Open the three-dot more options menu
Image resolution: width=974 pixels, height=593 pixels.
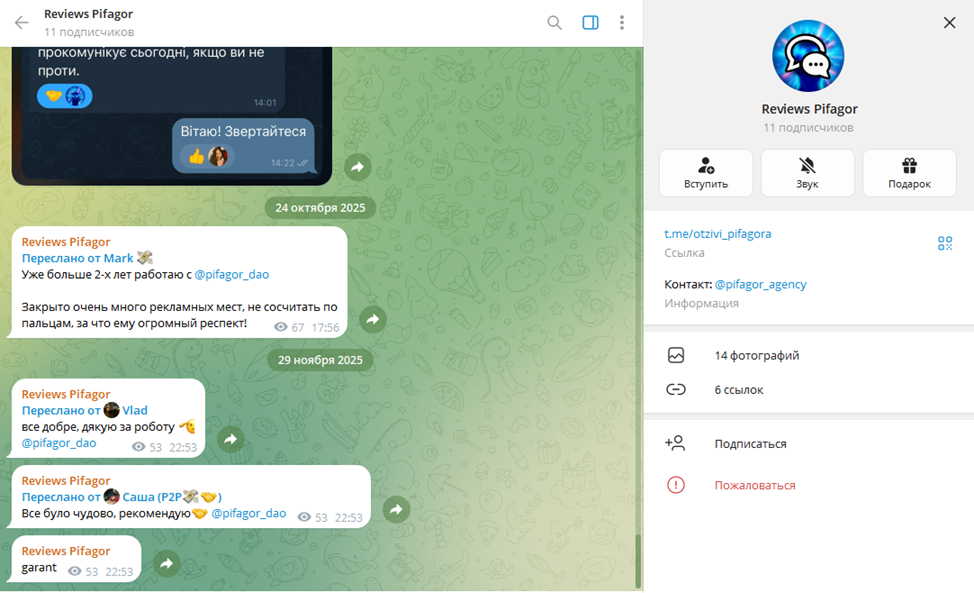[x=622, y=23]
